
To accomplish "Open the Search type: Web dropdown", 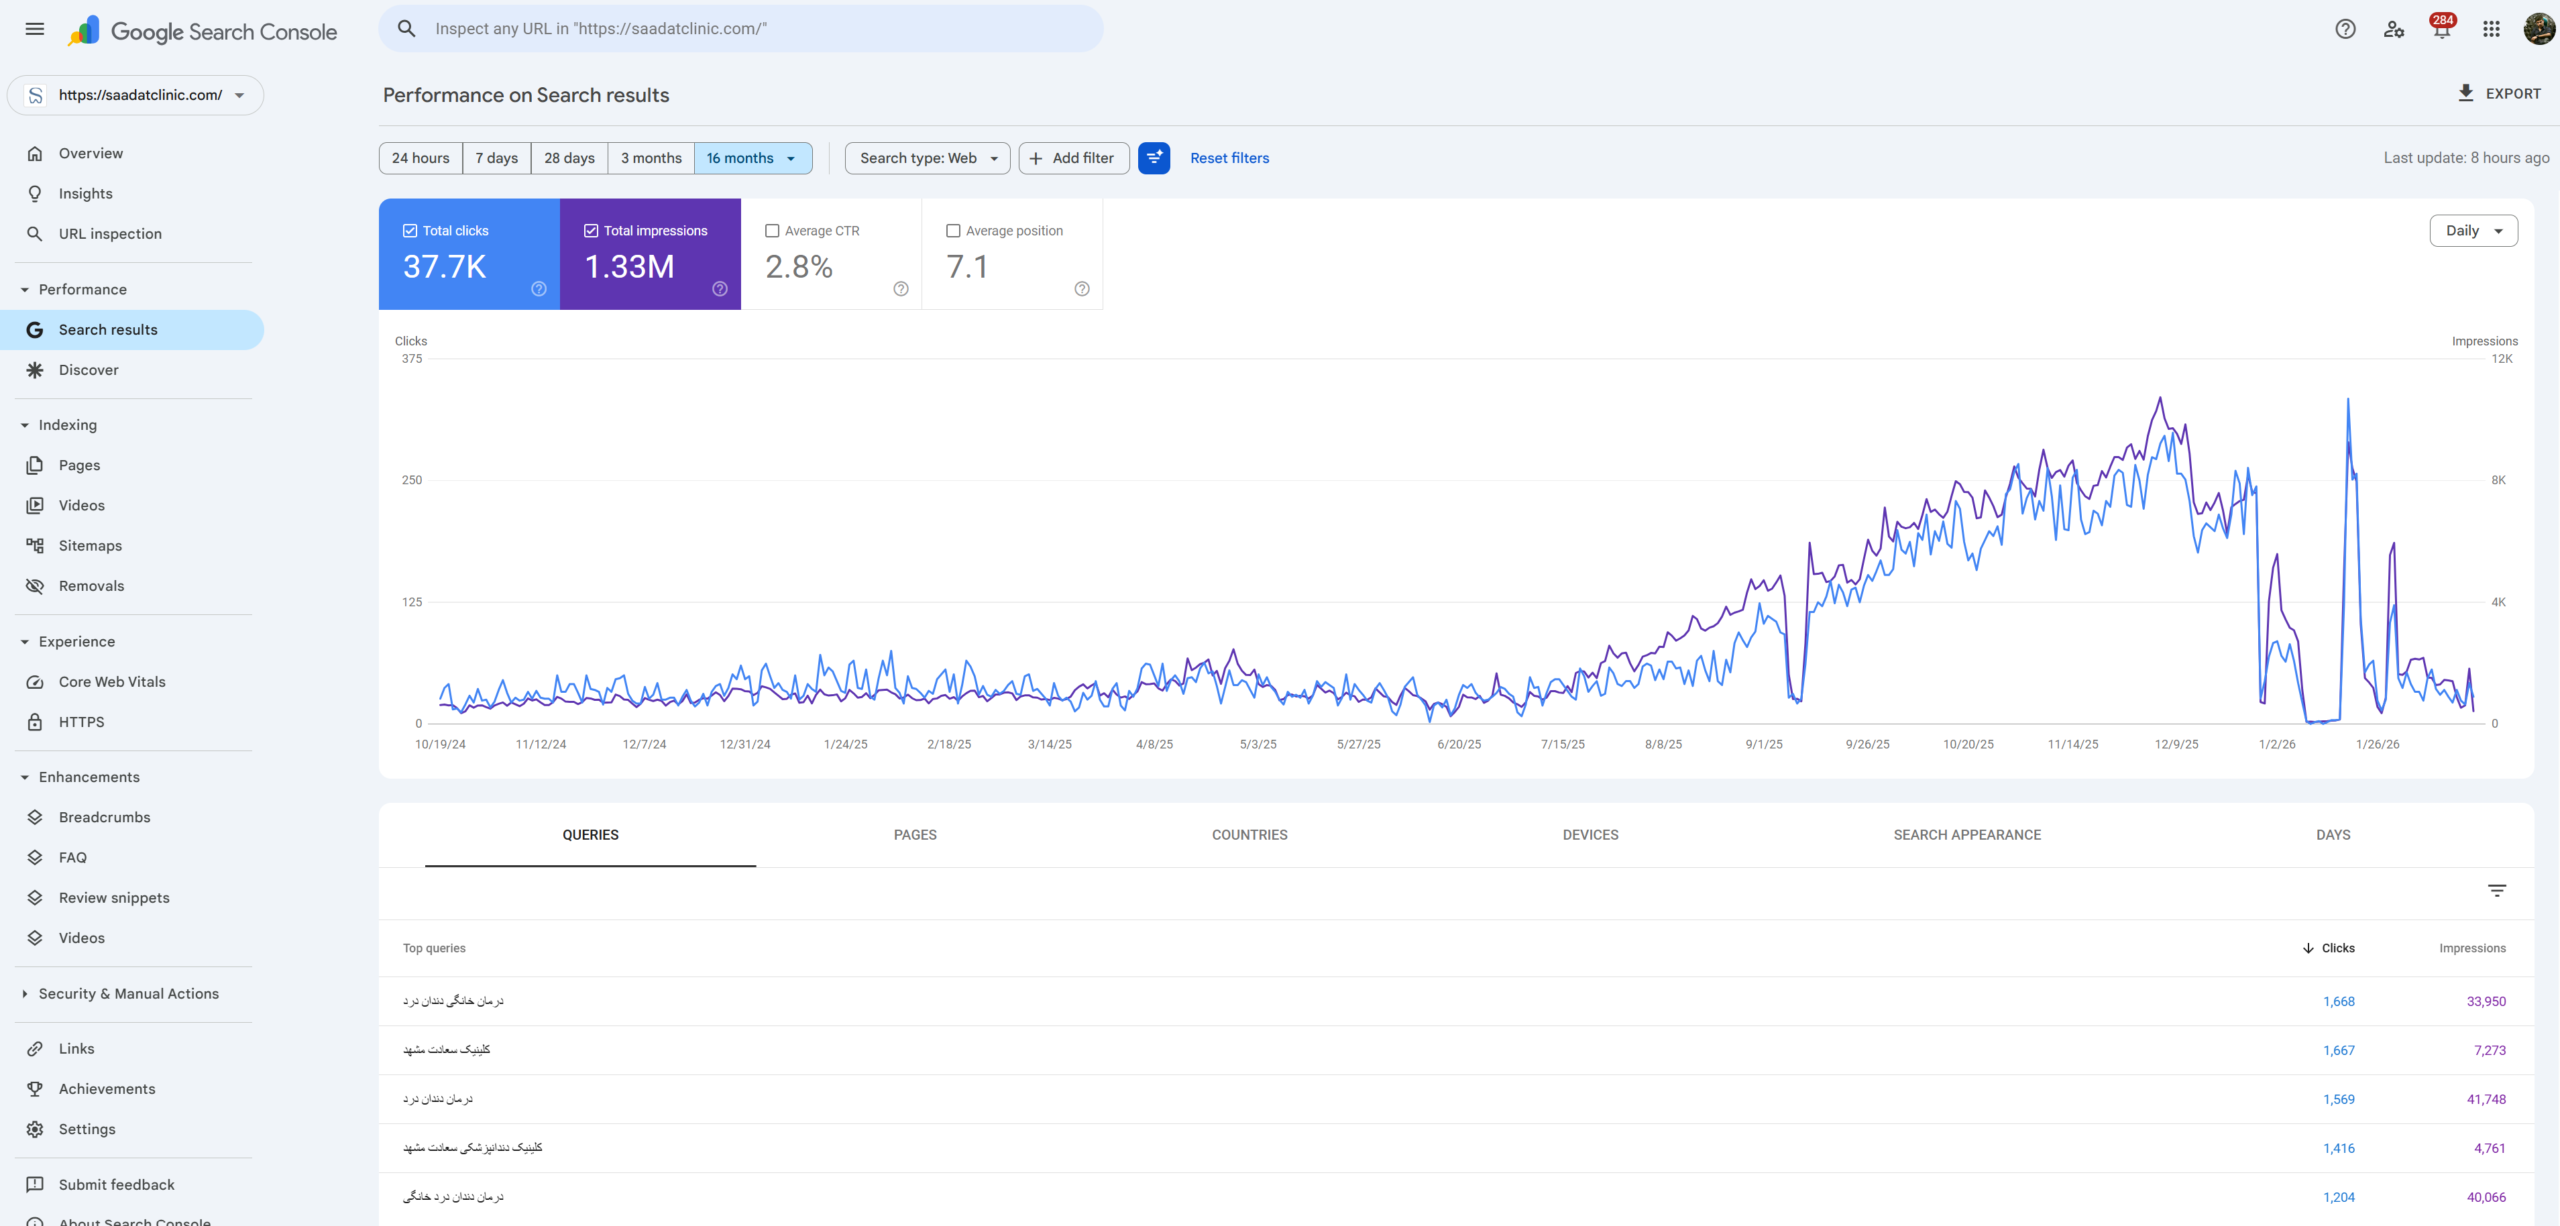I will click(x=927, y=158).
